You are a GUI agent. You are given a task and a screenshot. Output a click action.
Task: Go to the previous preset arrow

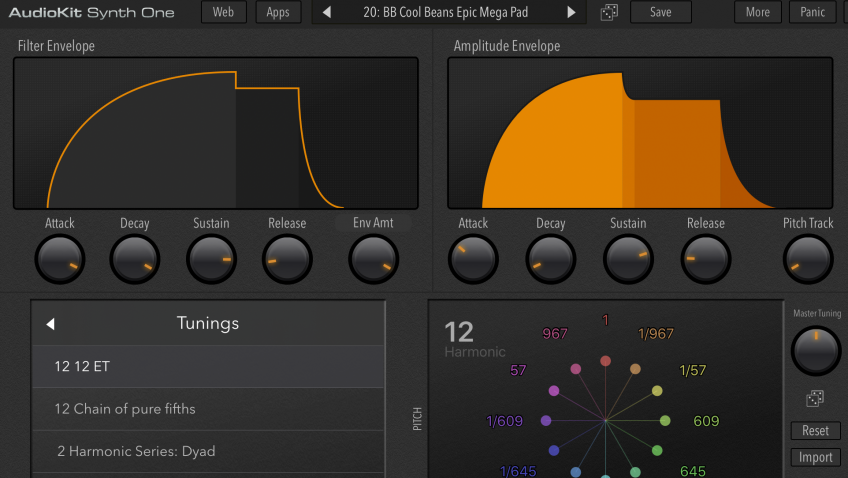pyautogui.click(x=327, y=12)
